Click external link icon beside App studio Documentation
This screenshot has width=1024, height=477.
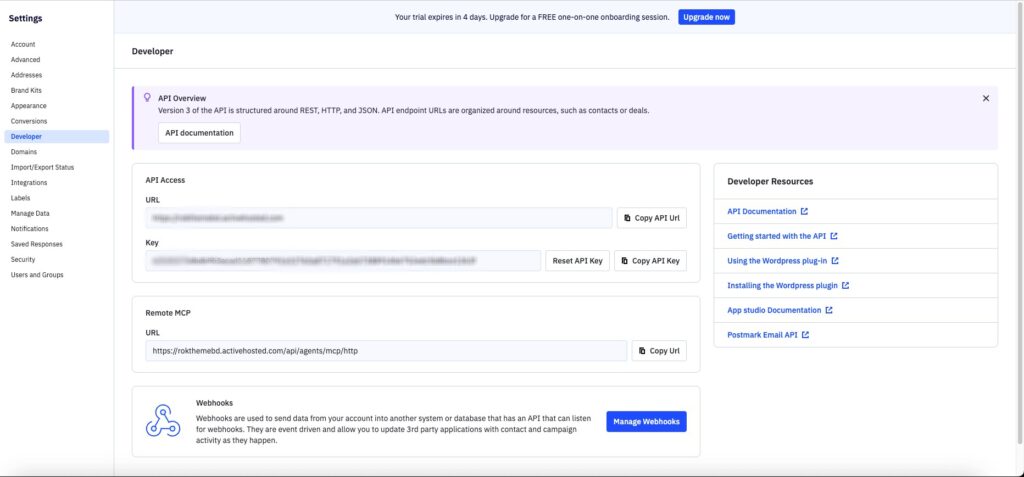(829, 310)
